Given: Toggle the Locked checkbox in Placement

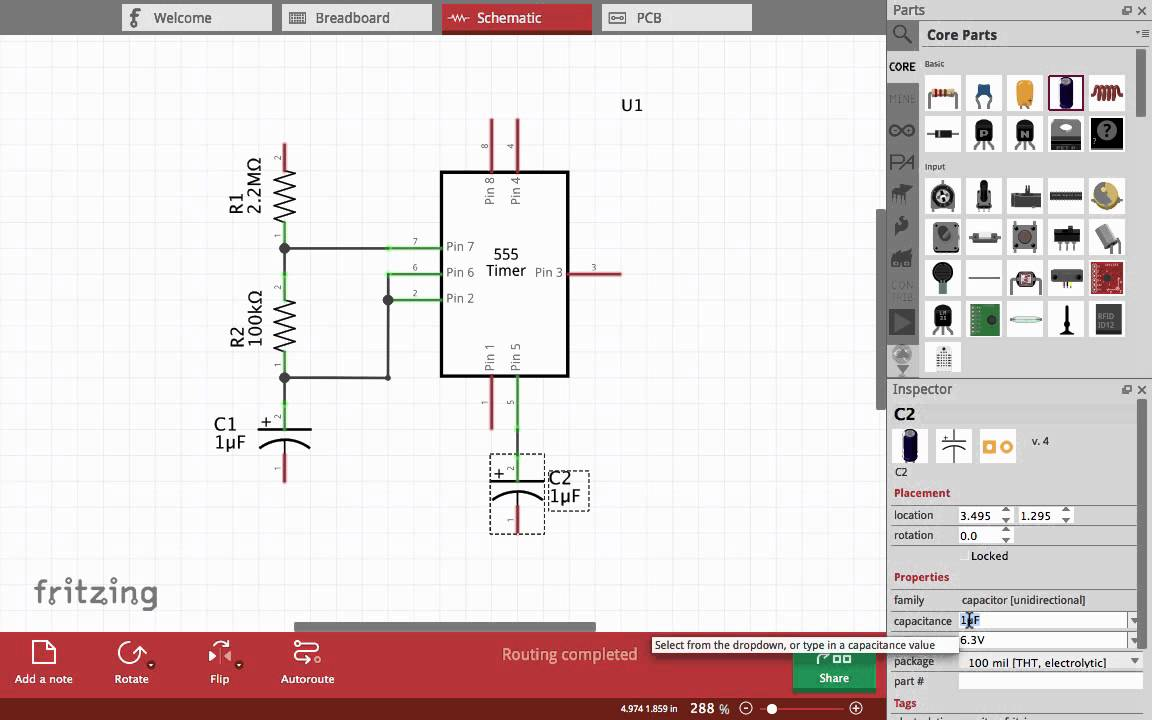Looking at the screenshot, I should click(x=965, y=556).
